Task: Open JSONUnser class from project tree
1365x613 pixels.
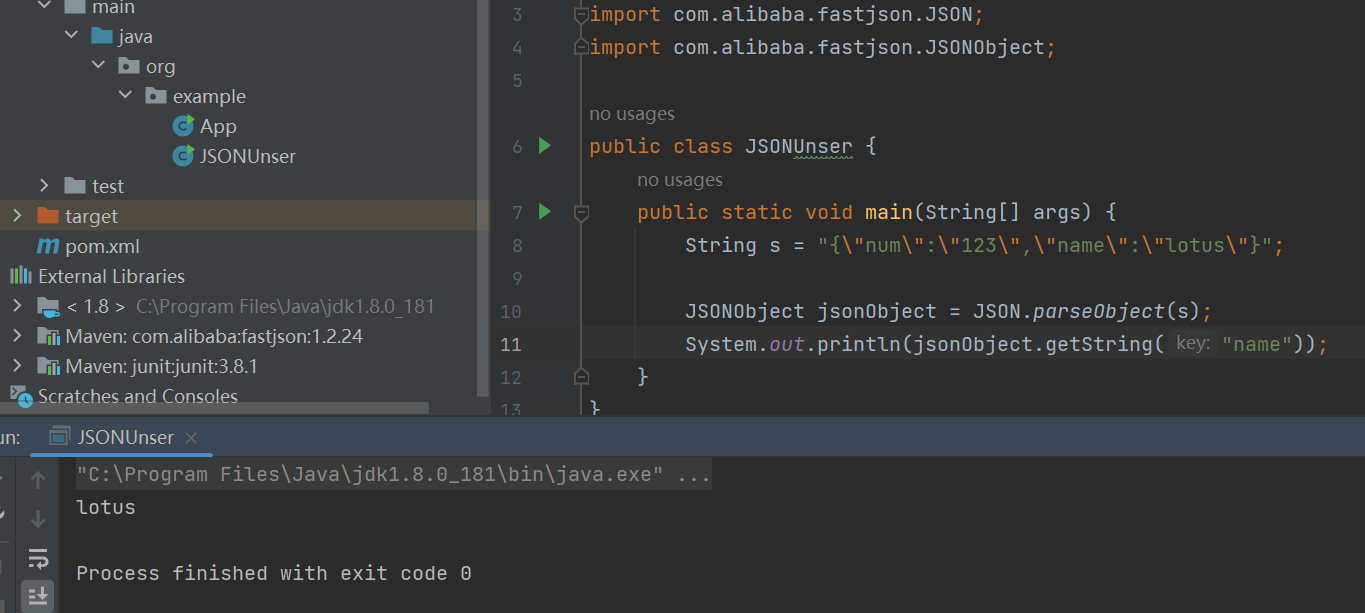Action: click(x=247, y=156)
